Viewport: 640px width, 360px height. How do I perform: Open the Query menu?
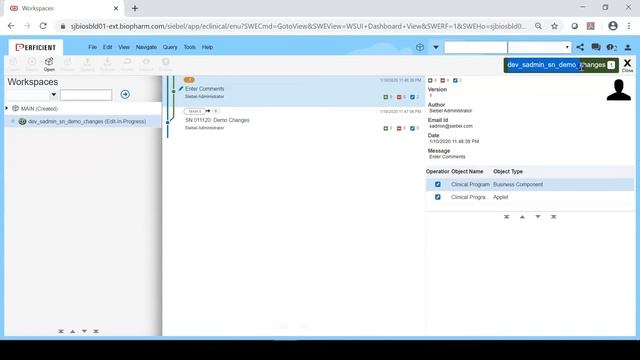170,47
